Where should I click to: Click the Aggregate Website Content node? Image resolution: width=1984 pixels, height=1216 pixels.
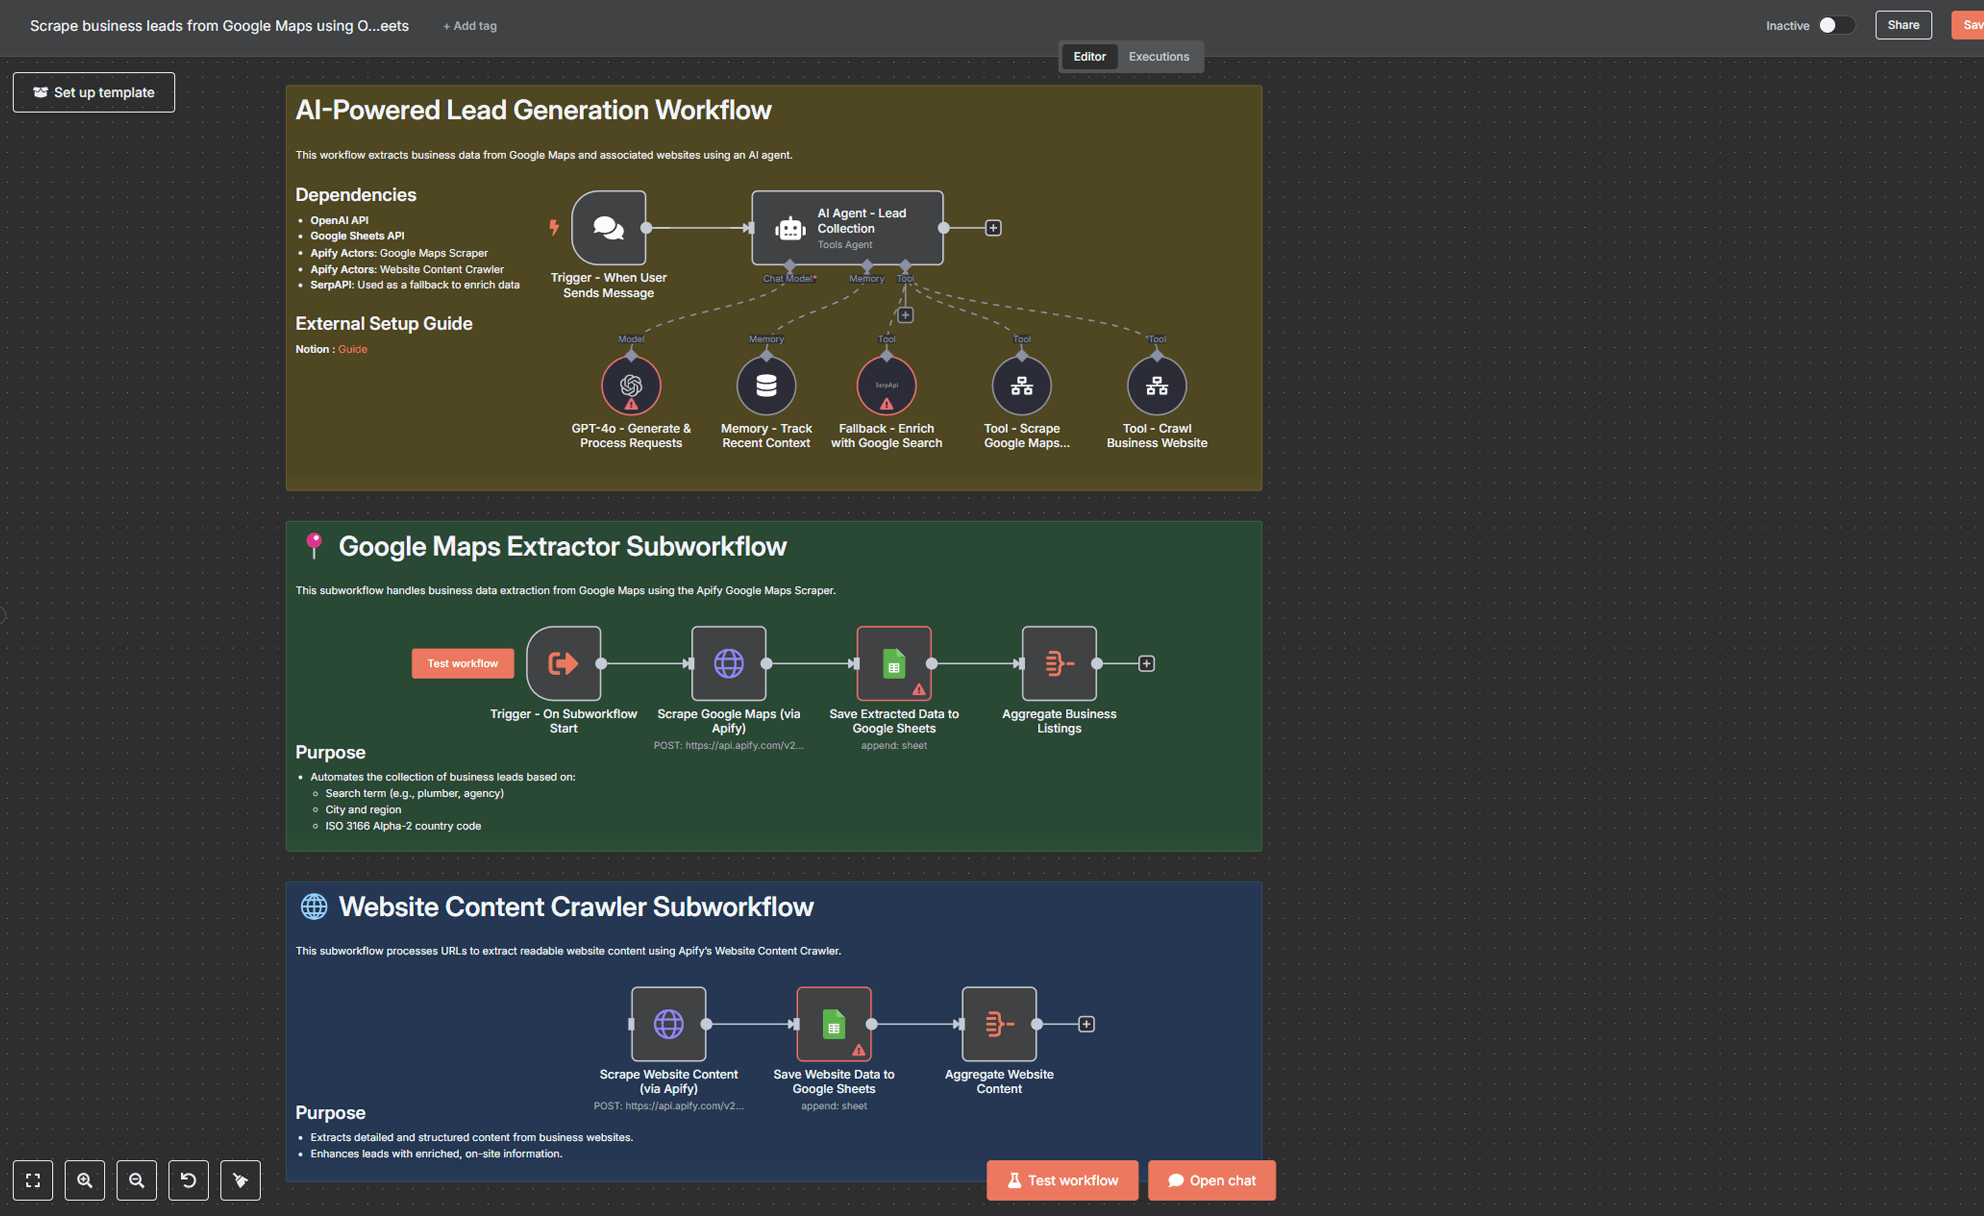point(998,1024)
